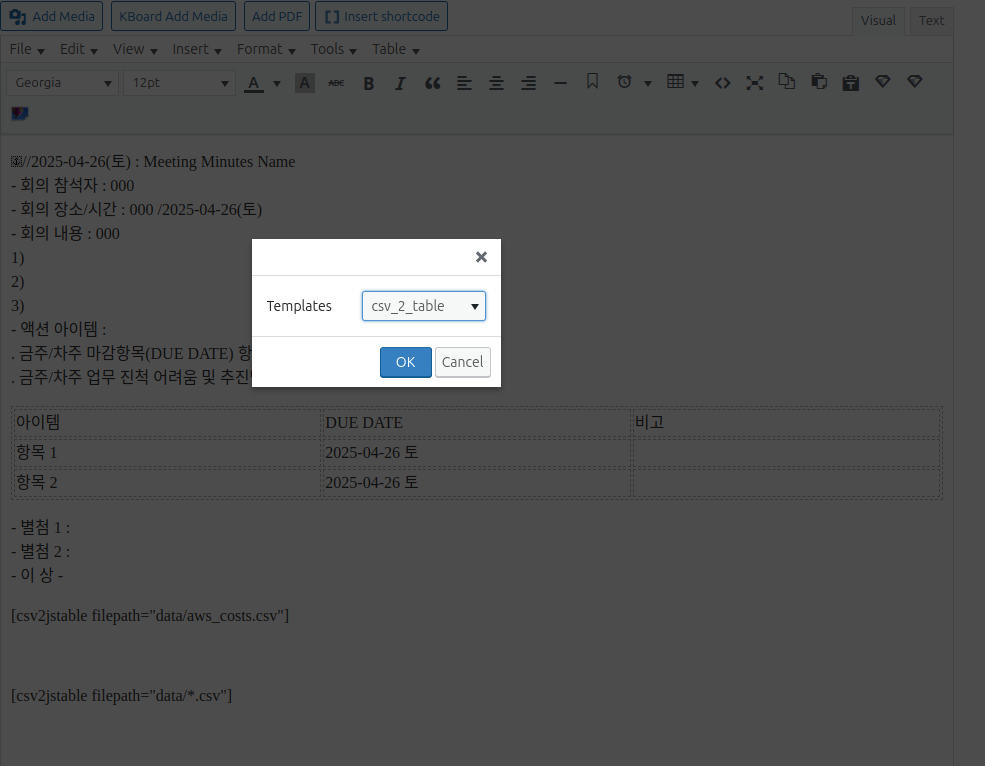Toggle blockquote formatting
985x766 pixels.
(x=432, y=83)
